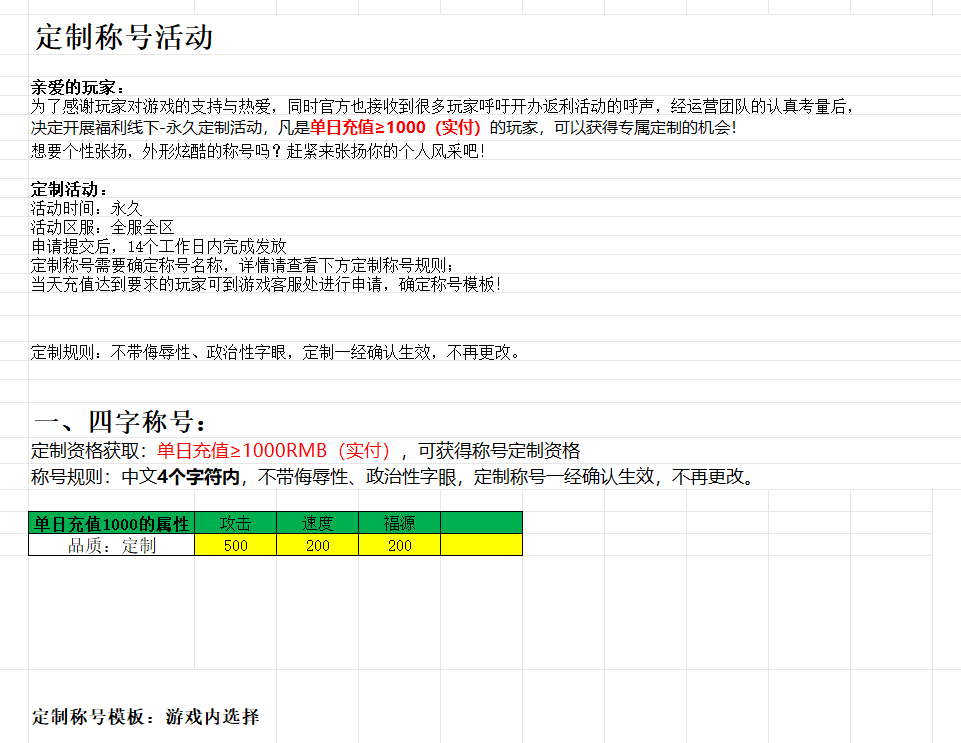Select the 一、四字称号 section heading

pos(120,421)
